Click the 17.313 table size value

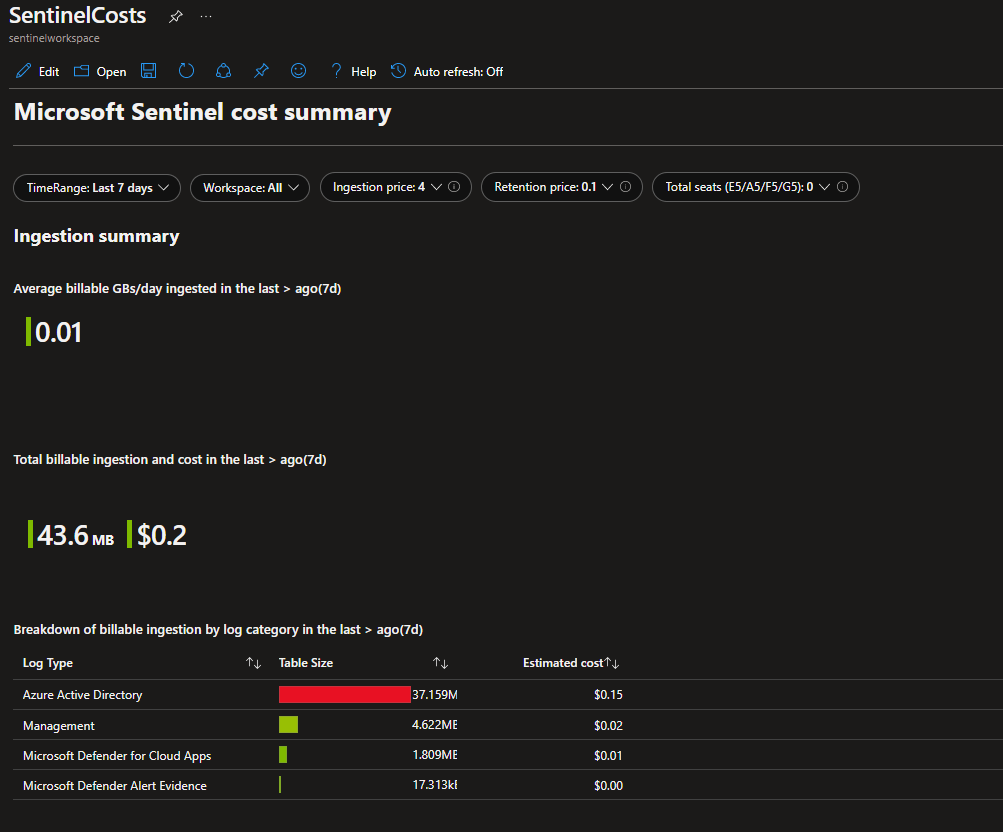pos(435,785)
